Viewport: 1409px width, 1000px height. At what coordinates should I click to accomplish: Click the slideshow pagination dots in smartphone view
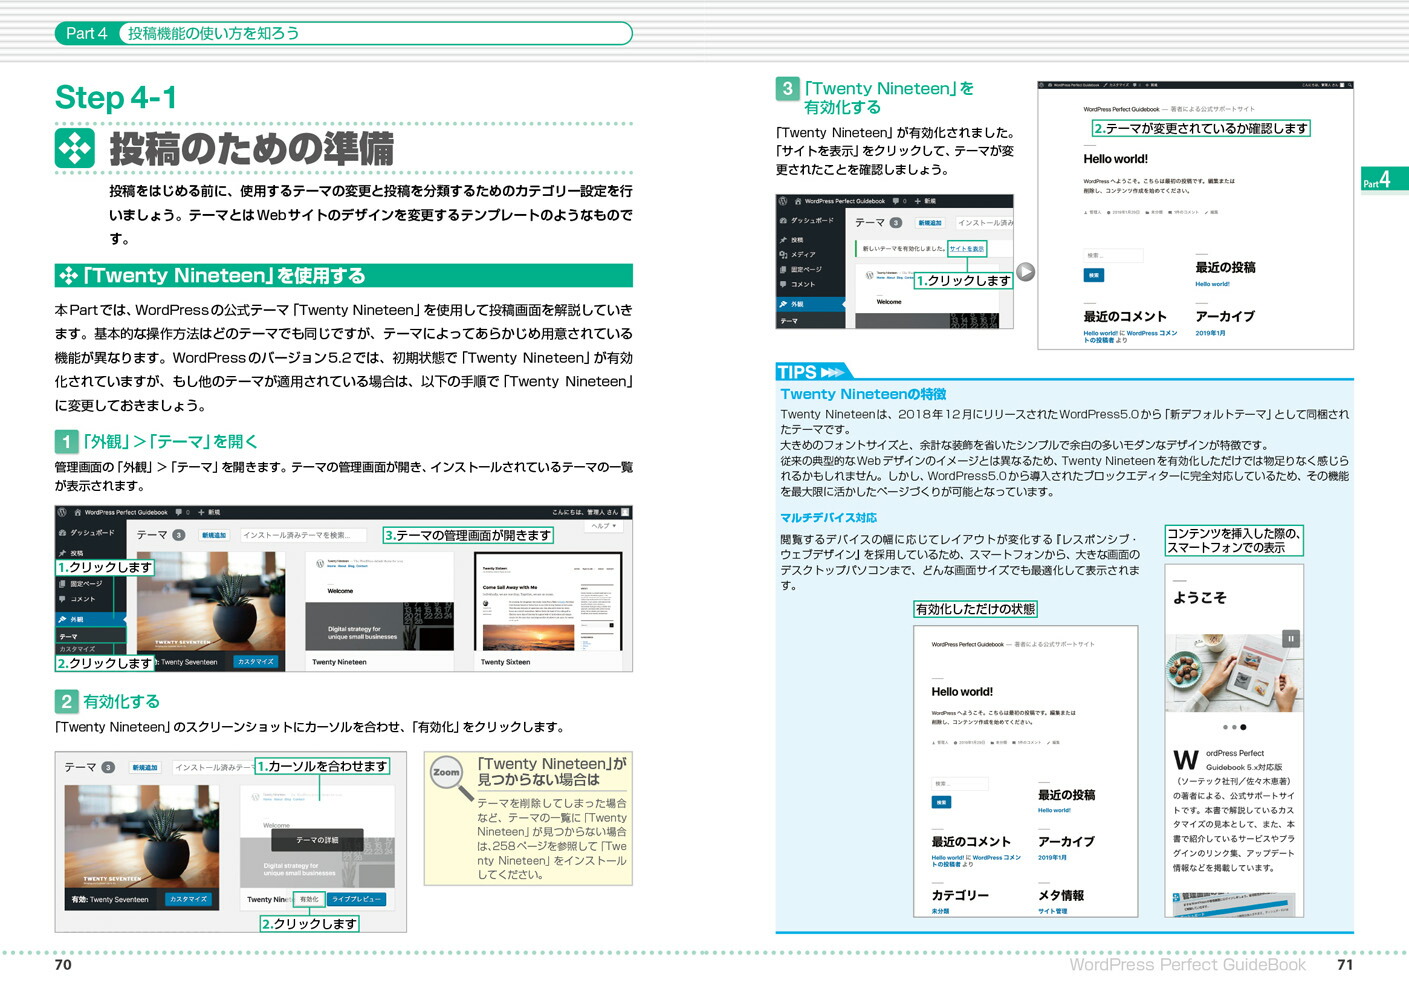pos(1234,727)
